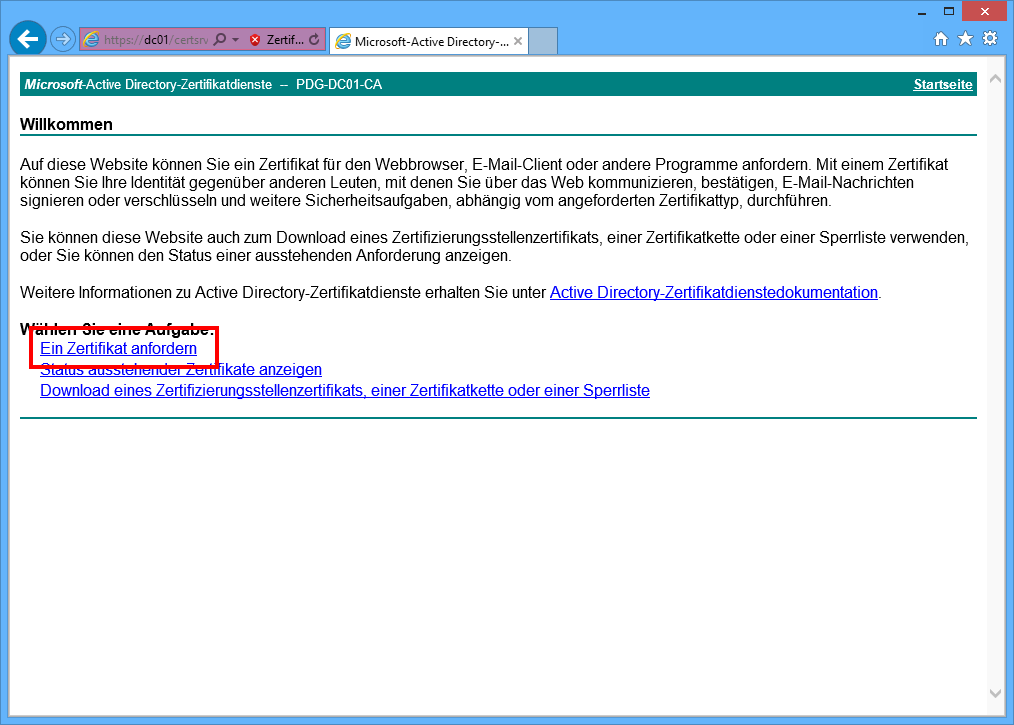Screen dimensions: 1014x725
Task: Open the Home page icon
Action: coord(940,39)
